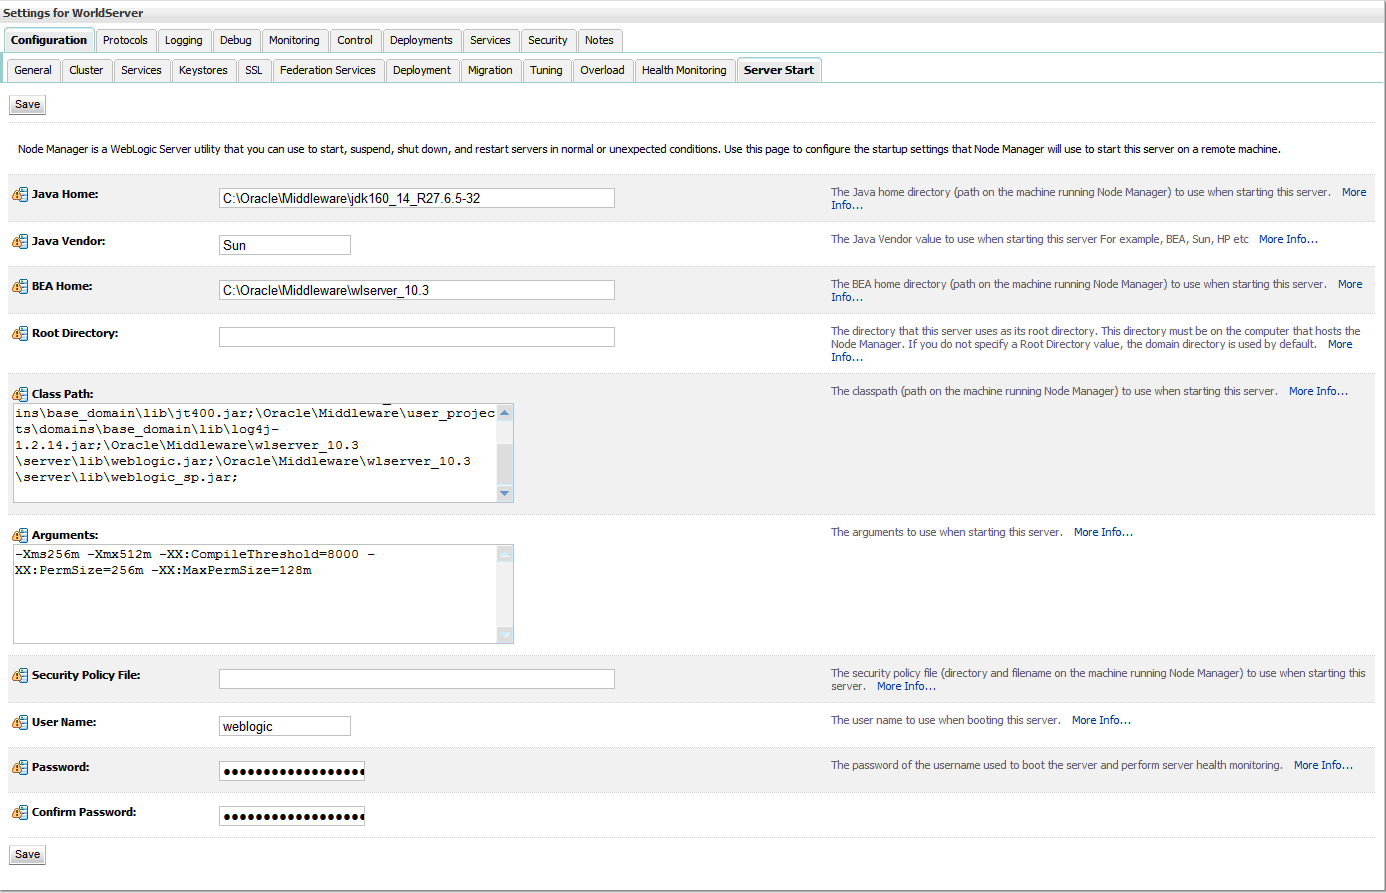1386x893 pixels.
Task: Focus the Confirm Password field
Action: coord(292,816)
